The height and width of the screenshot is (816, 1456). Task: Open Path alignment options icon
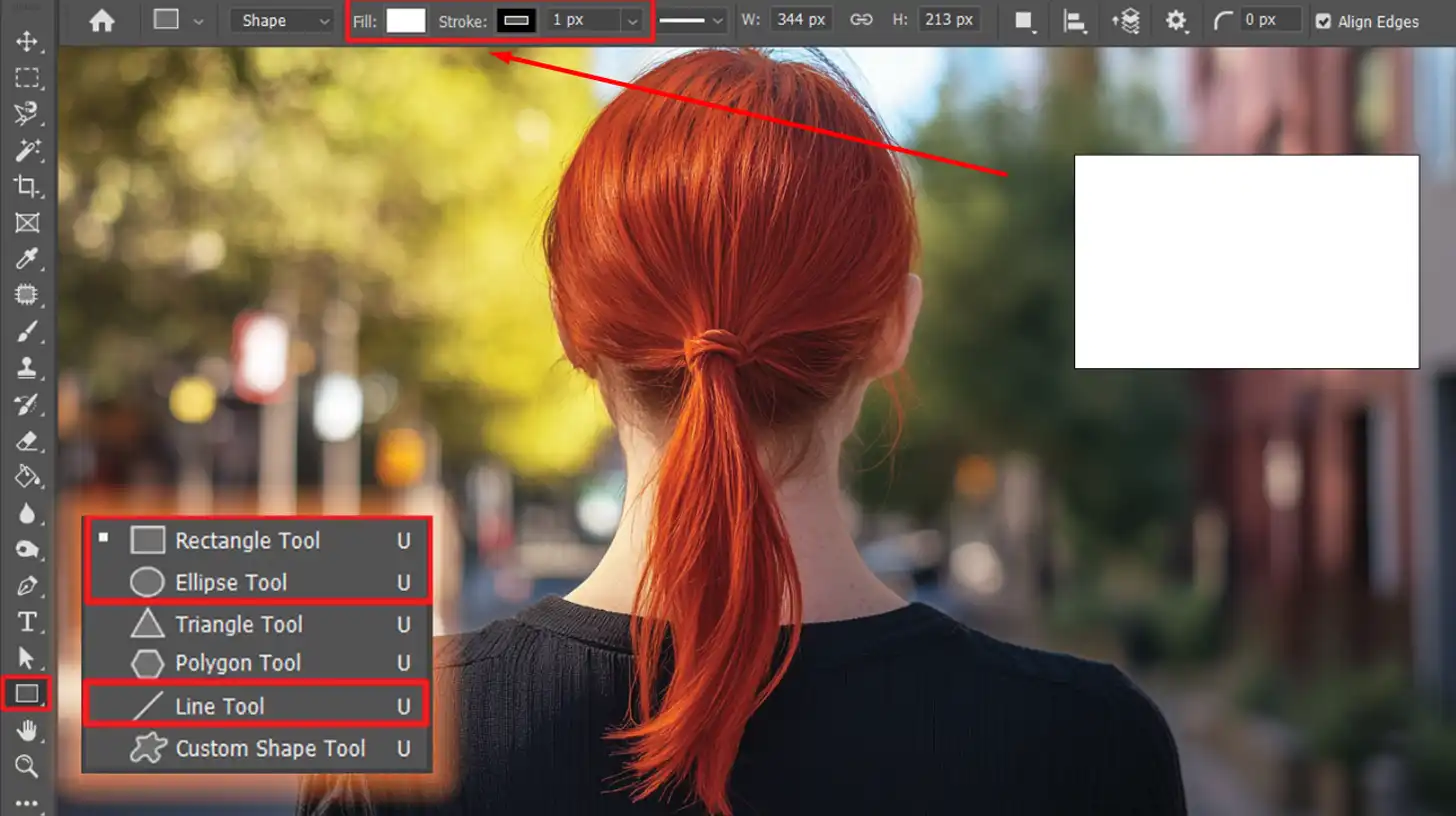coord(1075,20)
